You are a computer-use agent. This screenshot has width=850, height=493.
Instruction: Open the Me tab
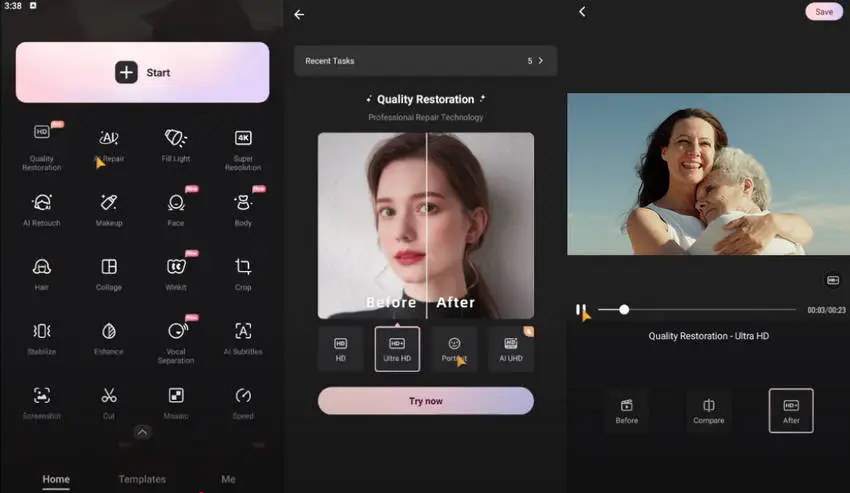coord(228,479)
